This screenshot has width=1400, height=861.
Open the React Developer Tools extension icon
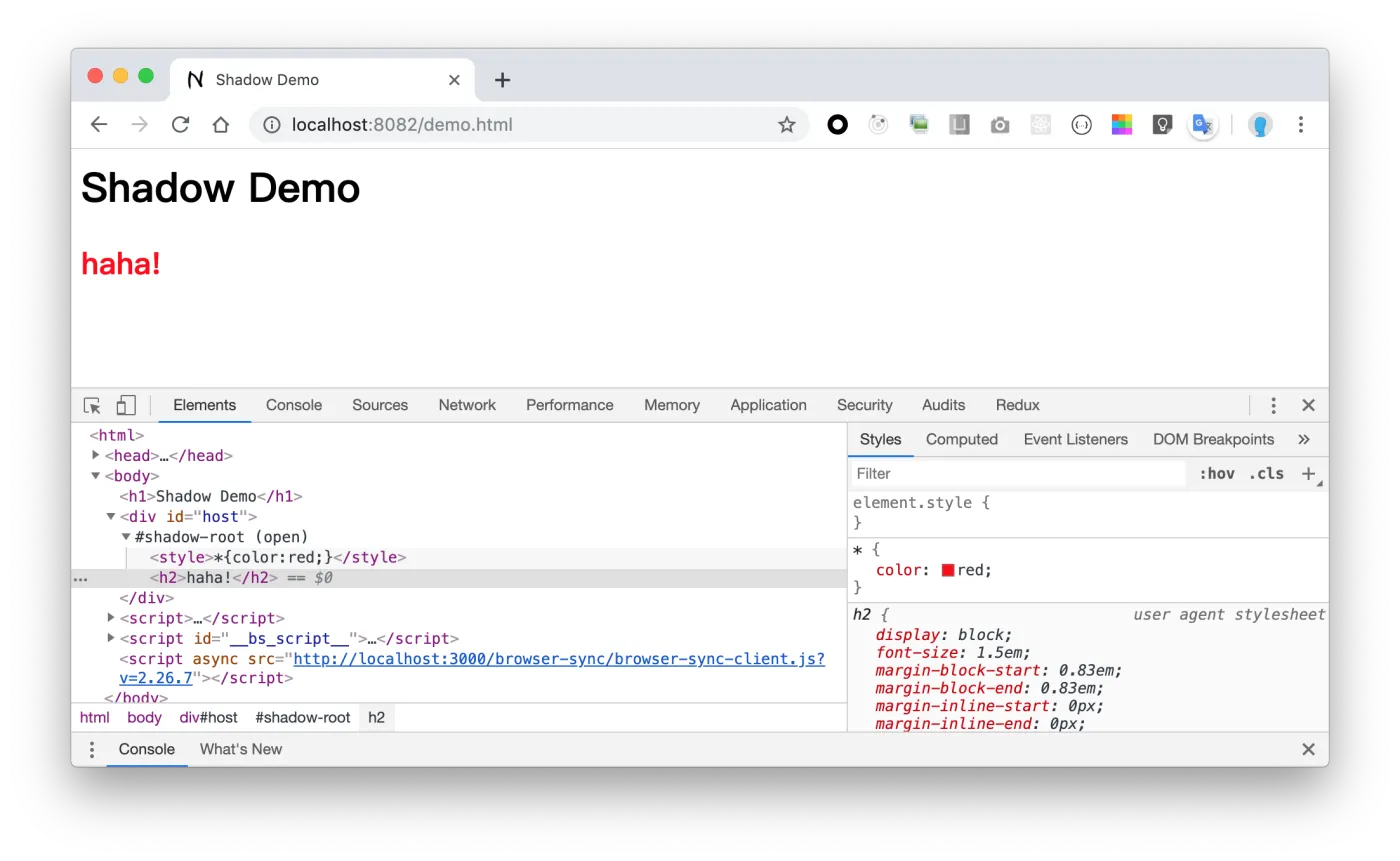click(1041, 125)
